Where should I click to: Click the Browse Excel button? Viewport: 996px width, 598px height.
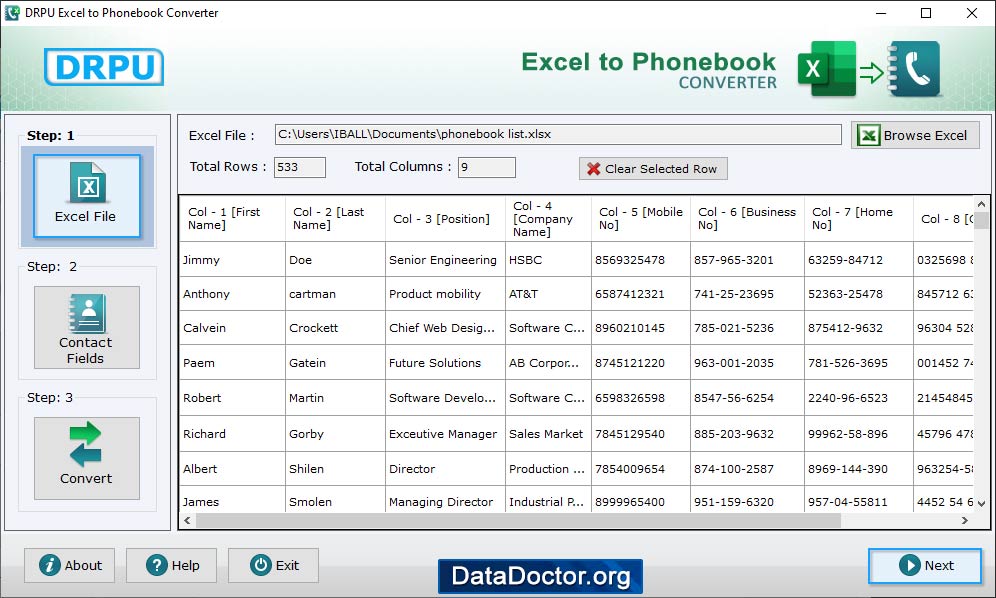pos(915,135)
